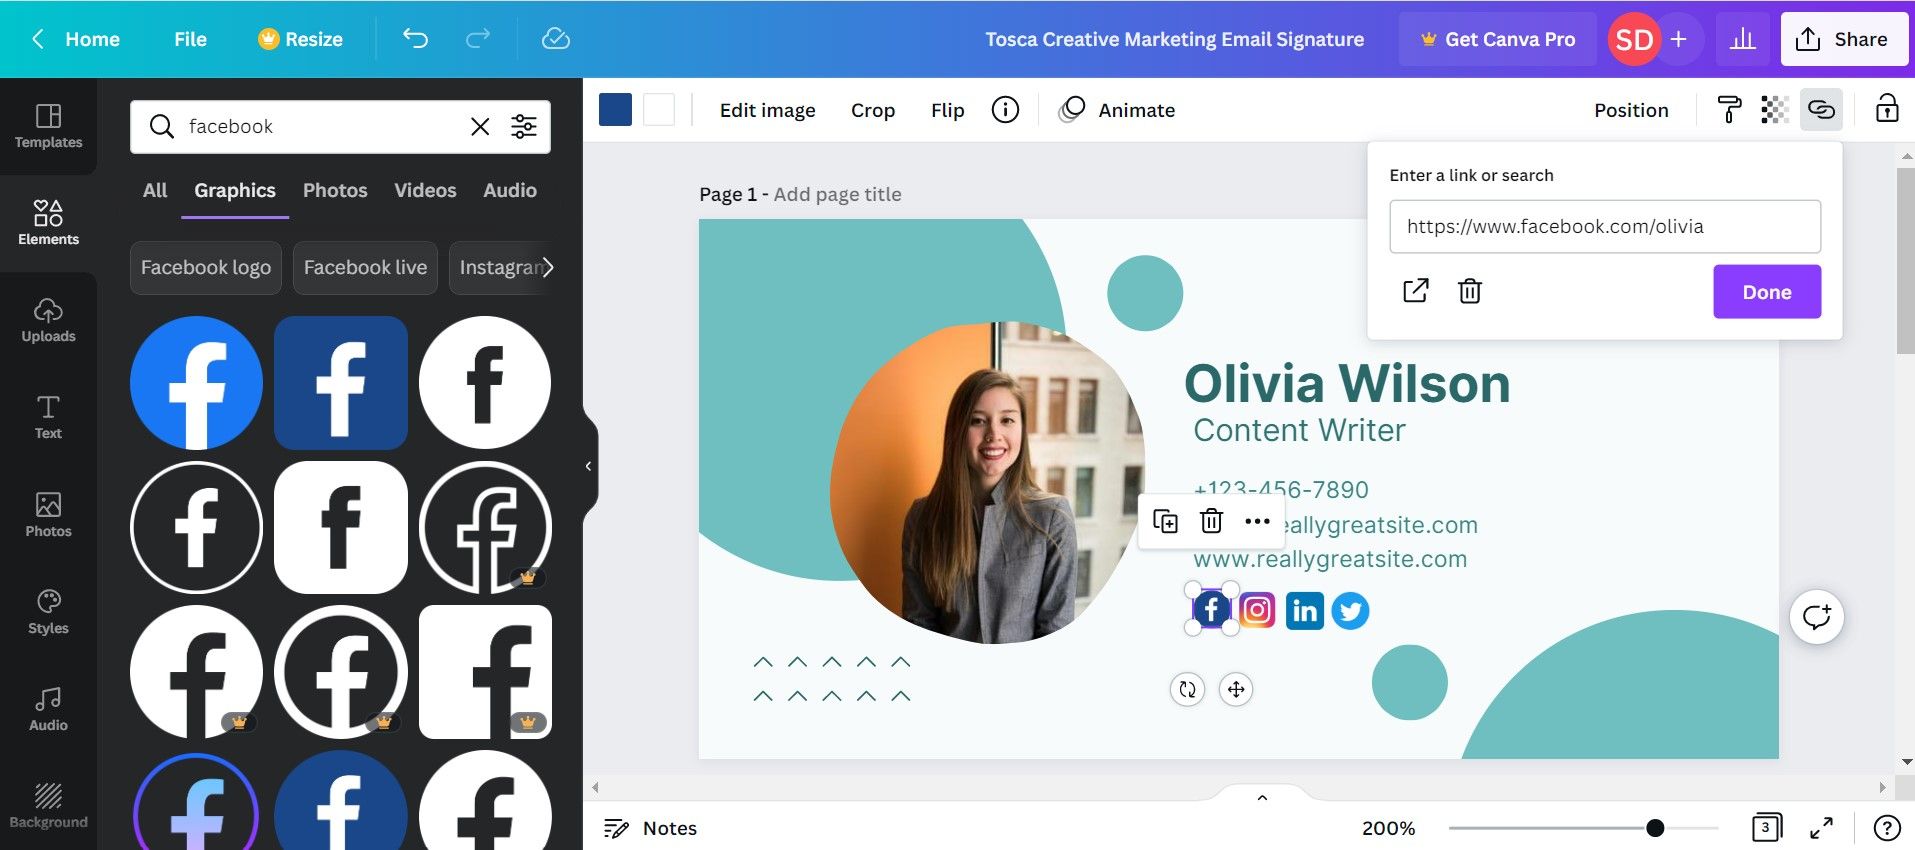Open the Text panel
This screenshot has height=850, width=1915.
click(x=48, y=417)
